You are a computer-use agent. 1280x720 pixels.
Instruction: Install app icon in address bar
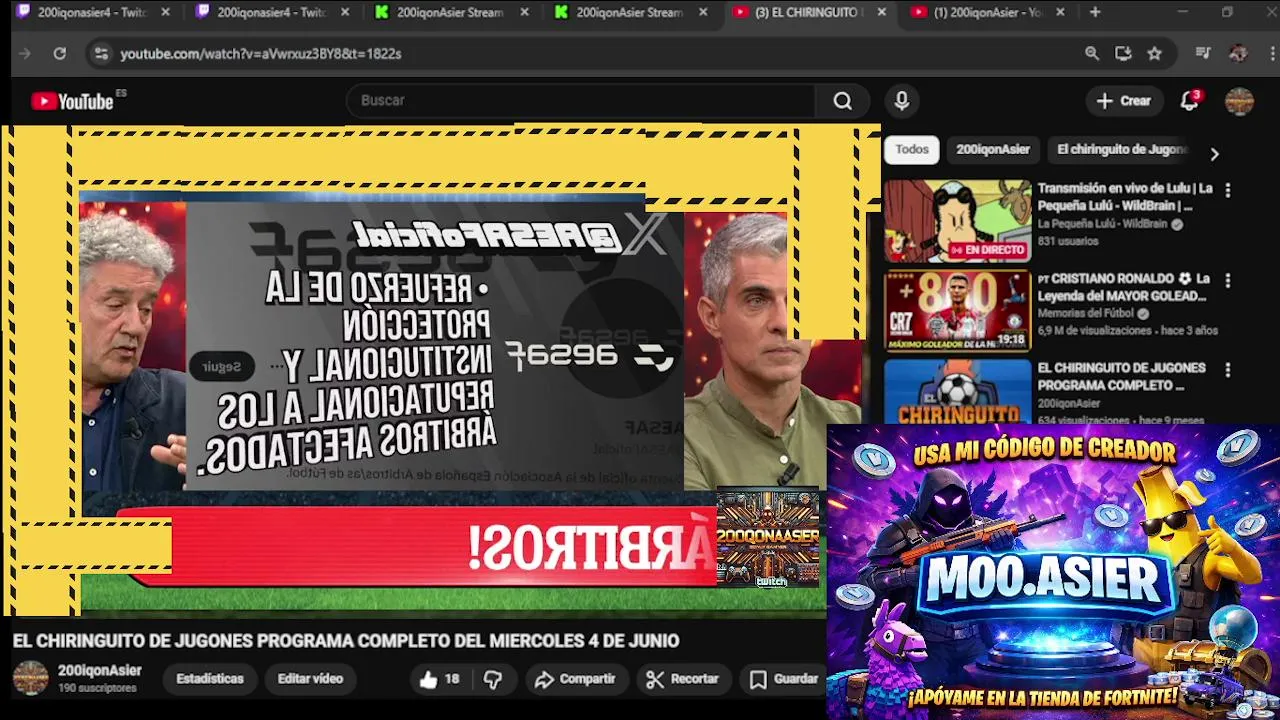point(1123,54)
